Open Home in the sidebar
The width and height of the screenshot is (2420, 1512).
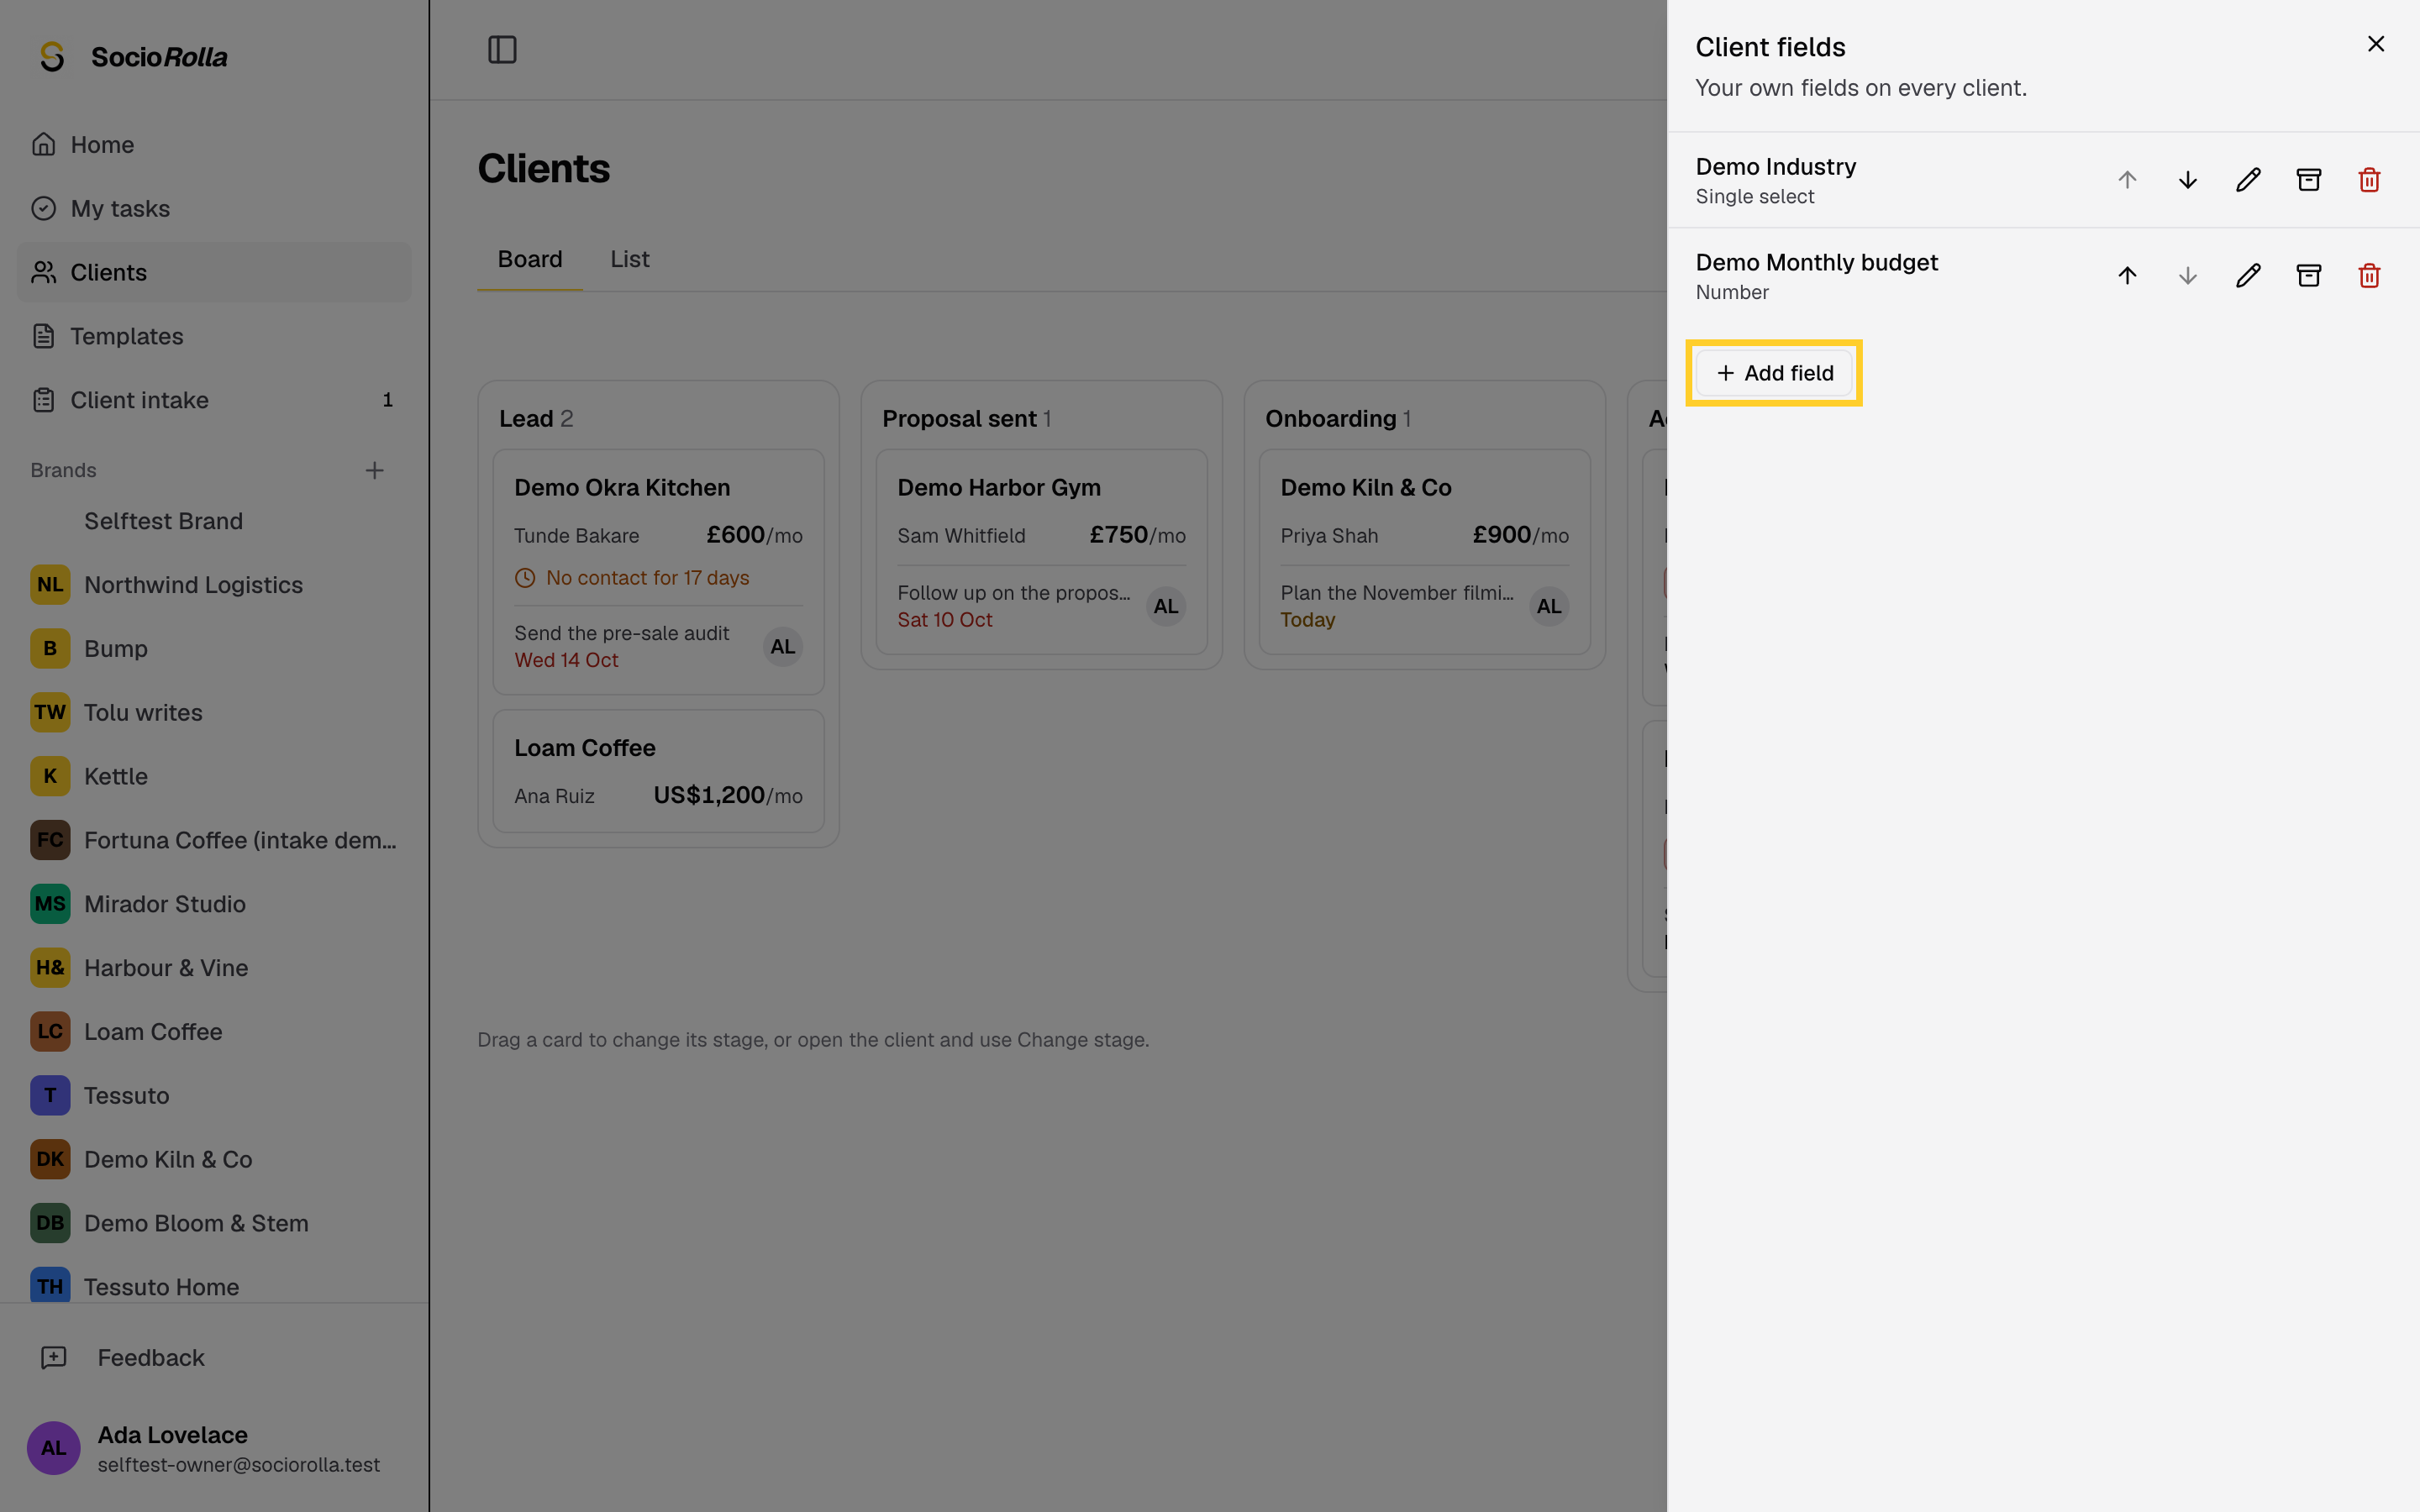(x=214, y=144)
